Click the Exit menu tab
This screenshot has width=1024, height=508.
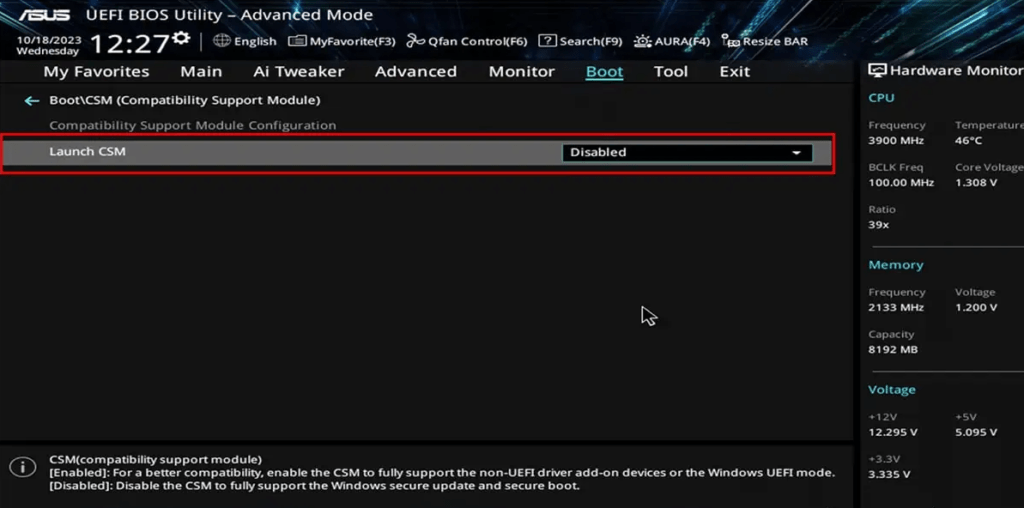tap(734, 72)
